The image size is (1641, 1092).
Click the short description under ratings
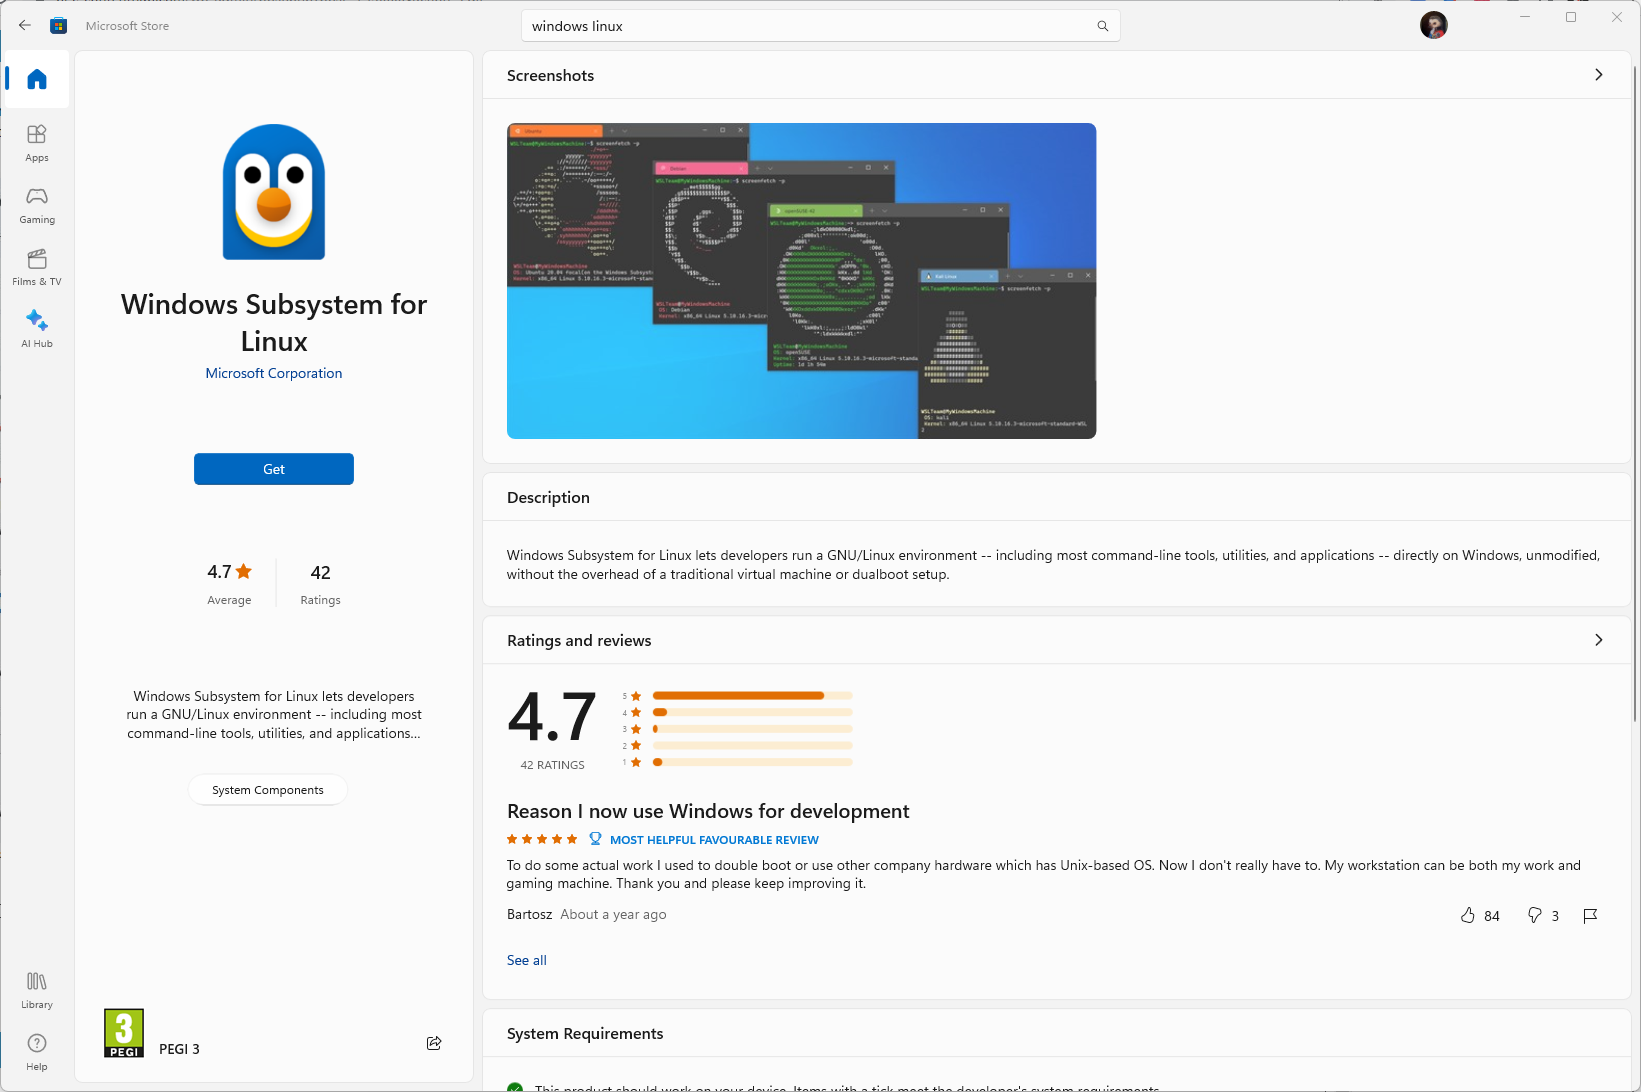point(274,715)
